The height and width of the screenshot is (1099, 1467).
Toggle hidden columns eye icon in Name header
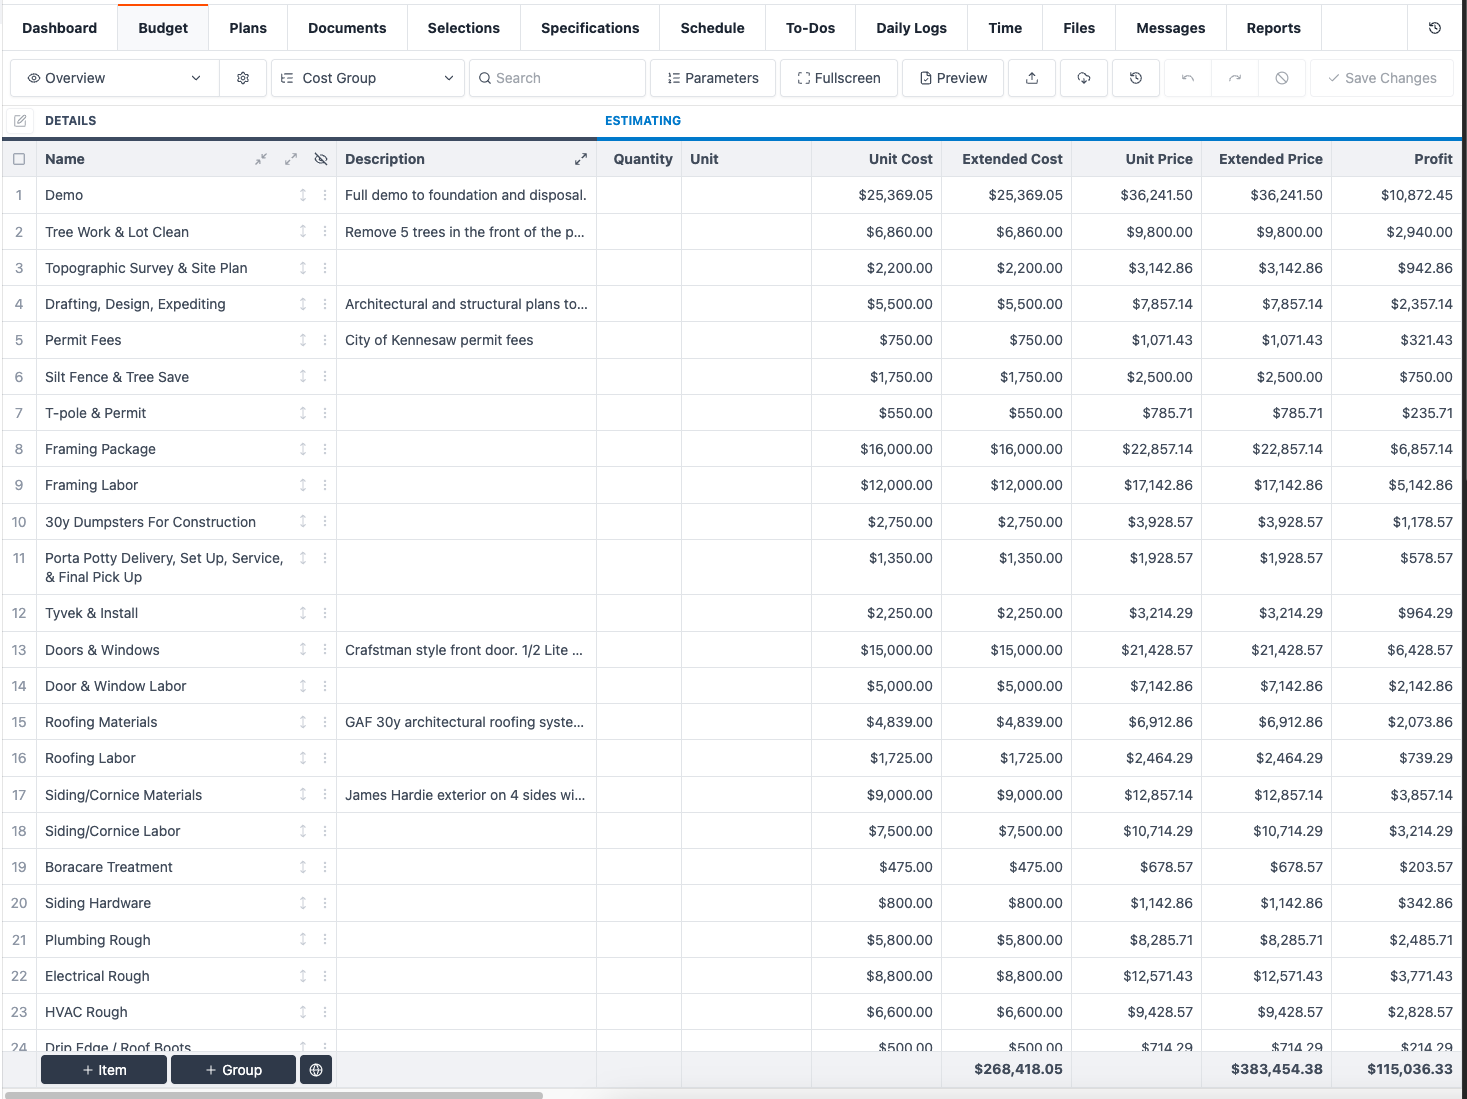pos(321,159)
